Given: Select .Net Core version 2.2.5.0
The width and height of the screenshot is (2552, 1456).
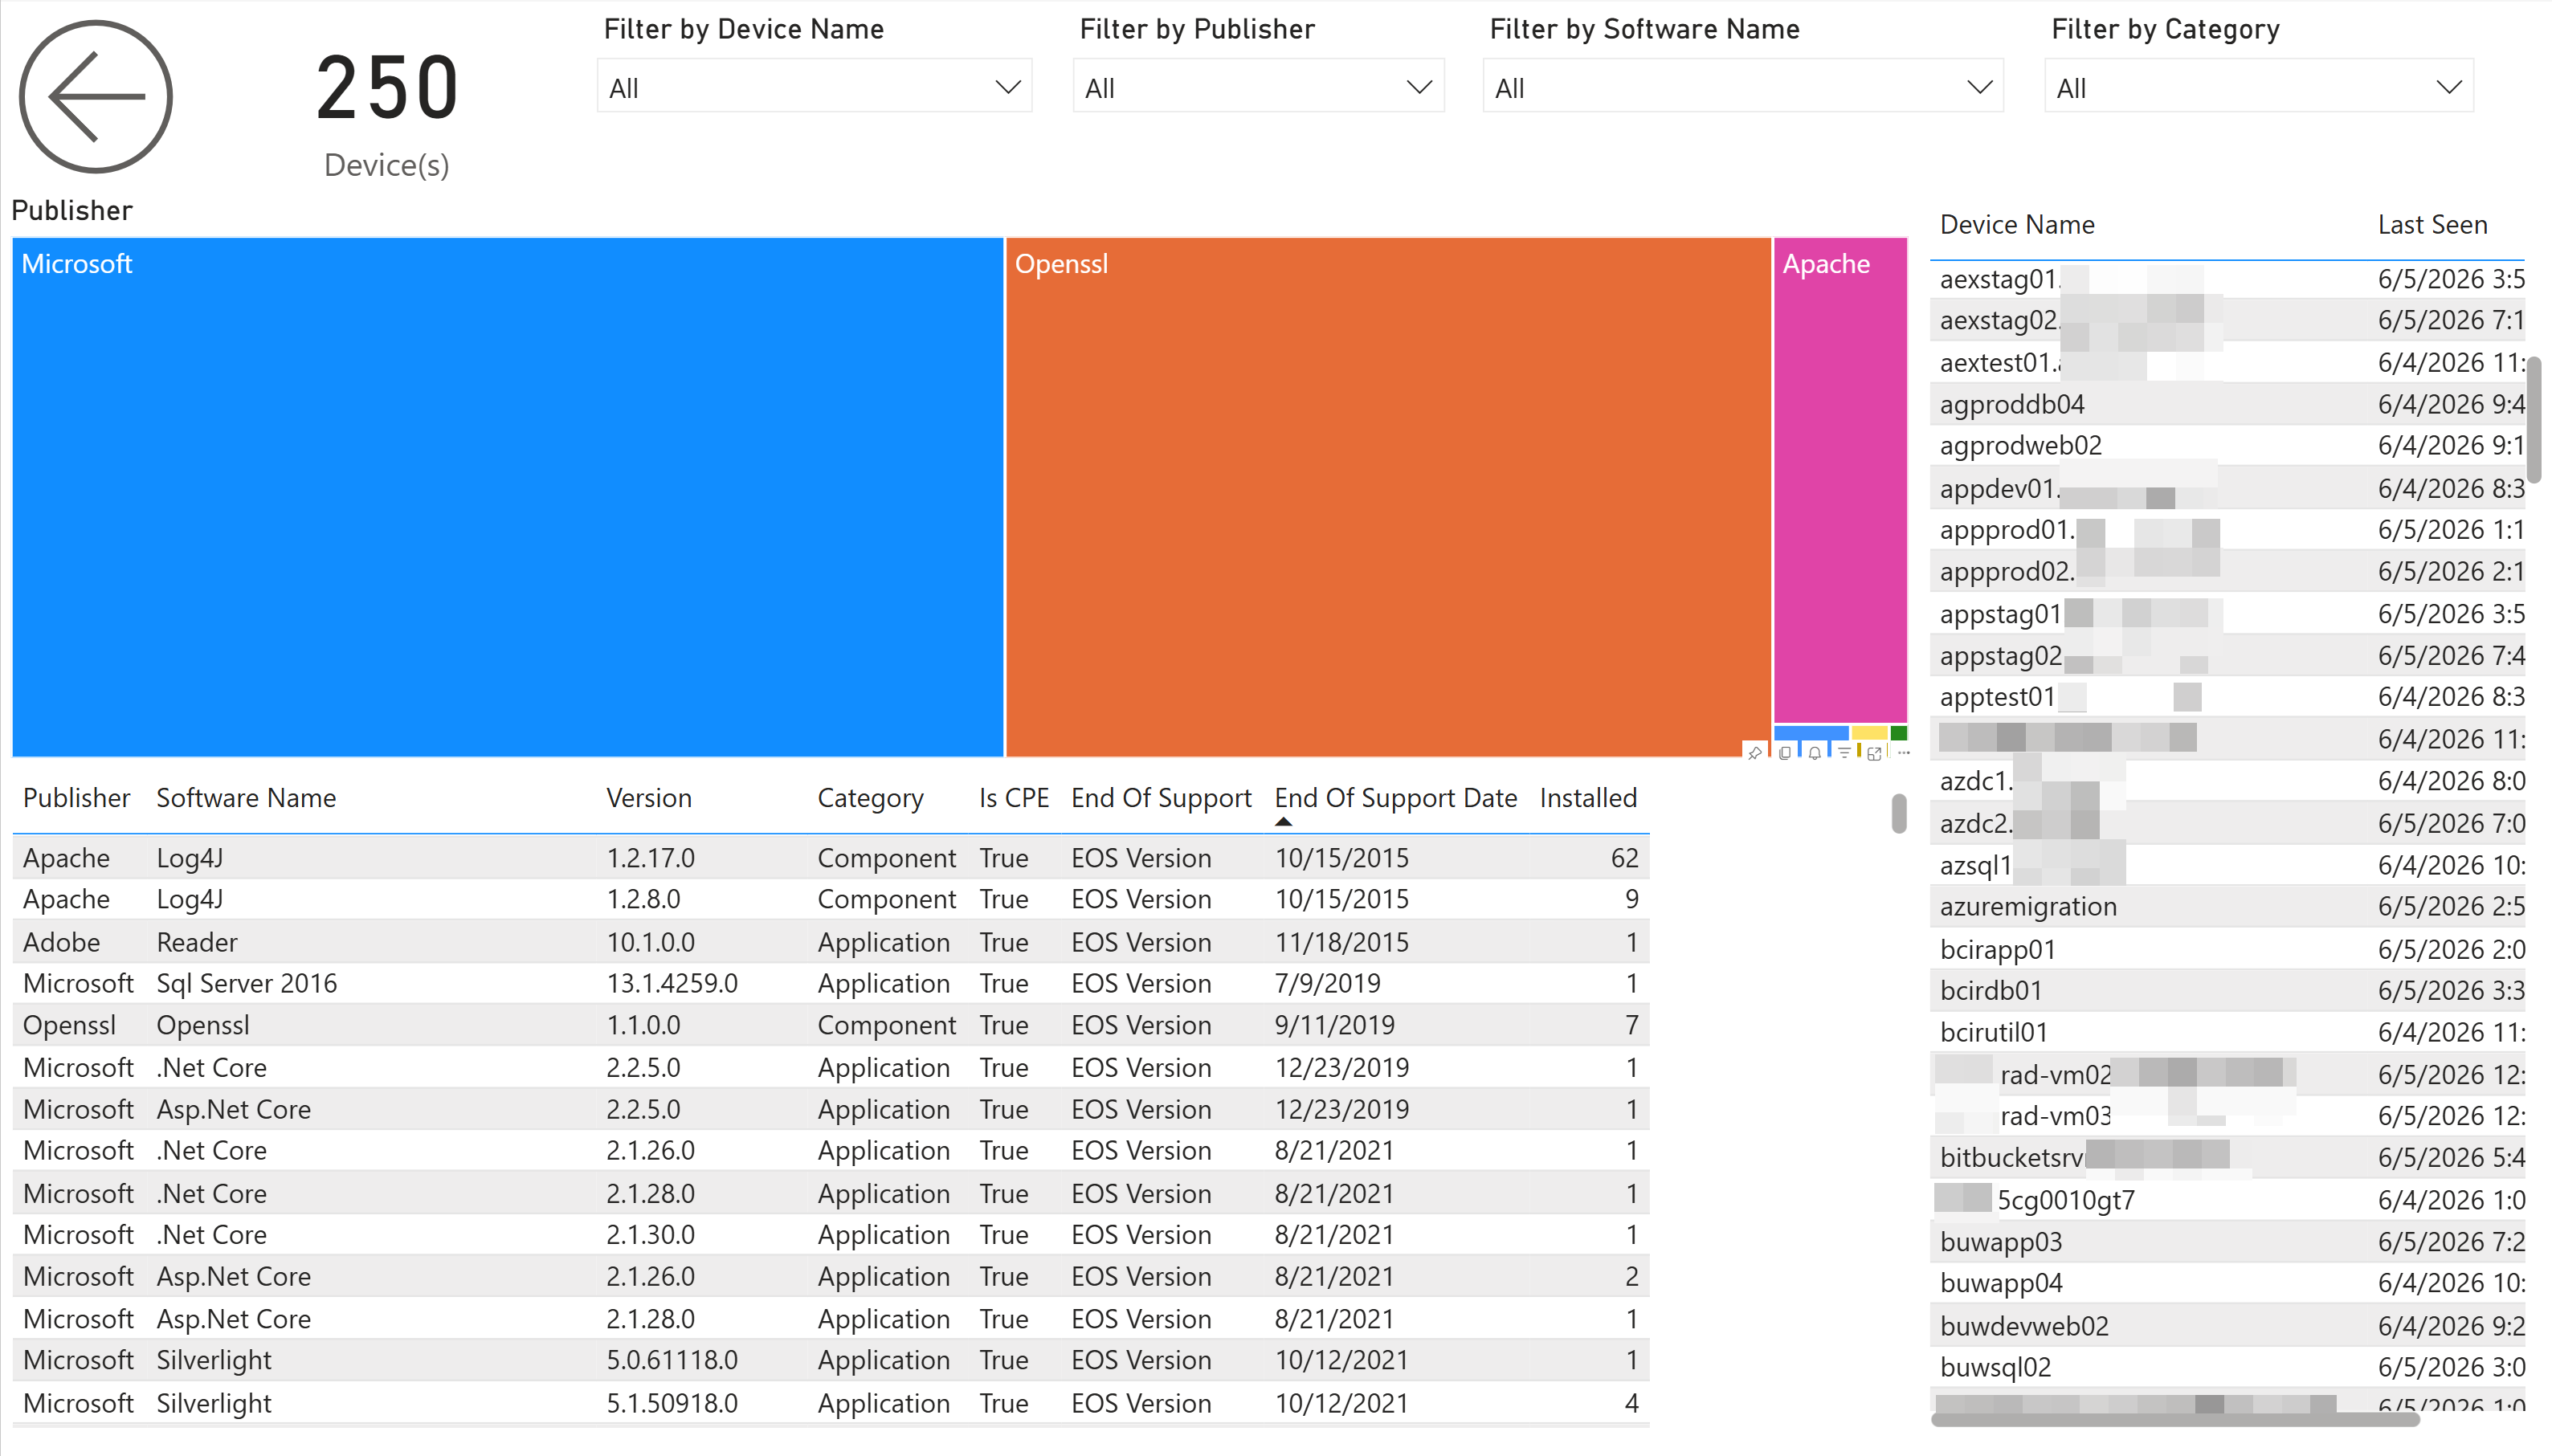Looking at the screenshot, I should click(x=830, y=1068).
